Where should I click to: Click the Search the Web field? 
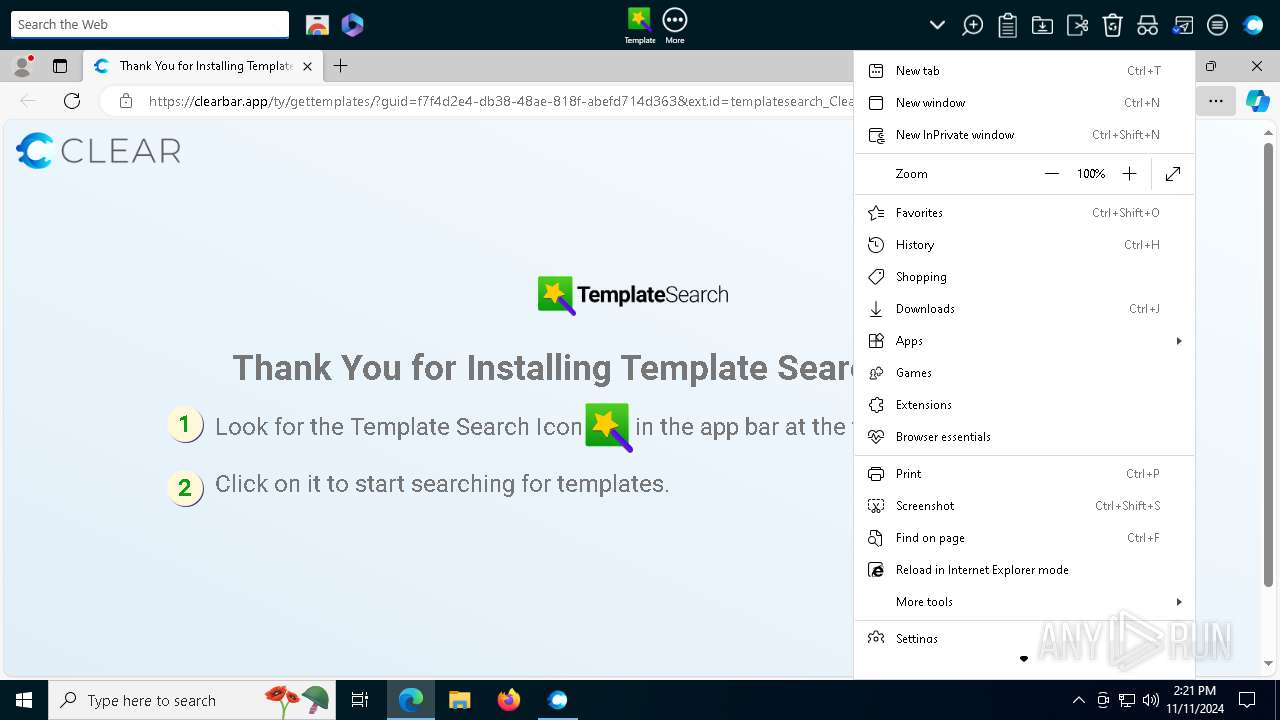tap(150, 24)
